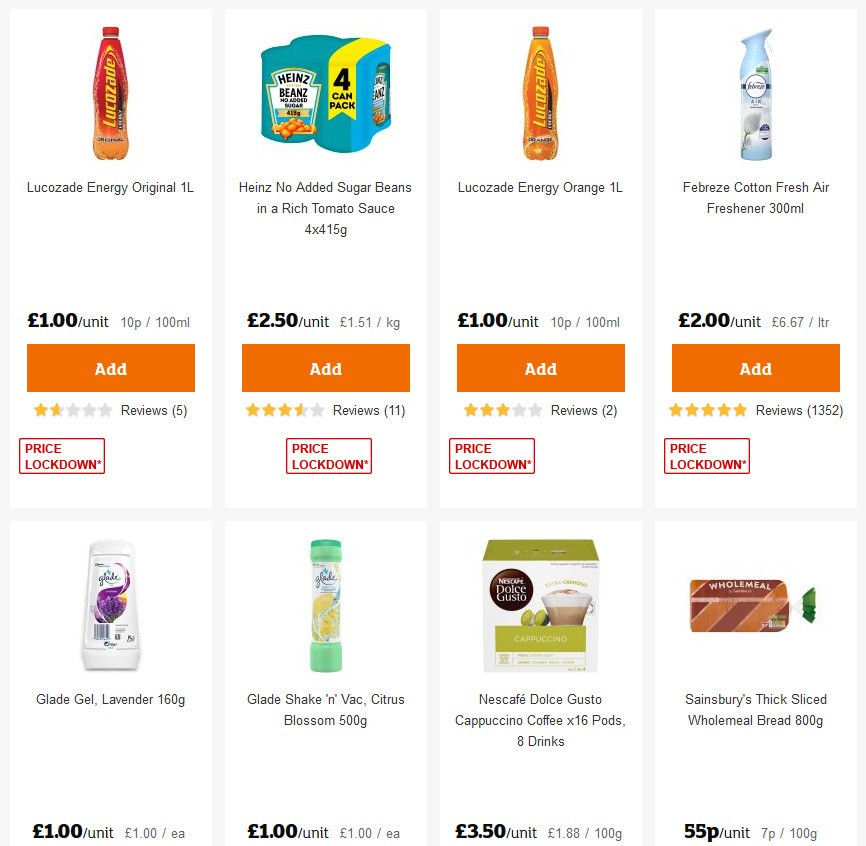Click the PRICE LOCKDOWN badge under Heinz Beanz
The image size is (866, 846).
point(329,456)
